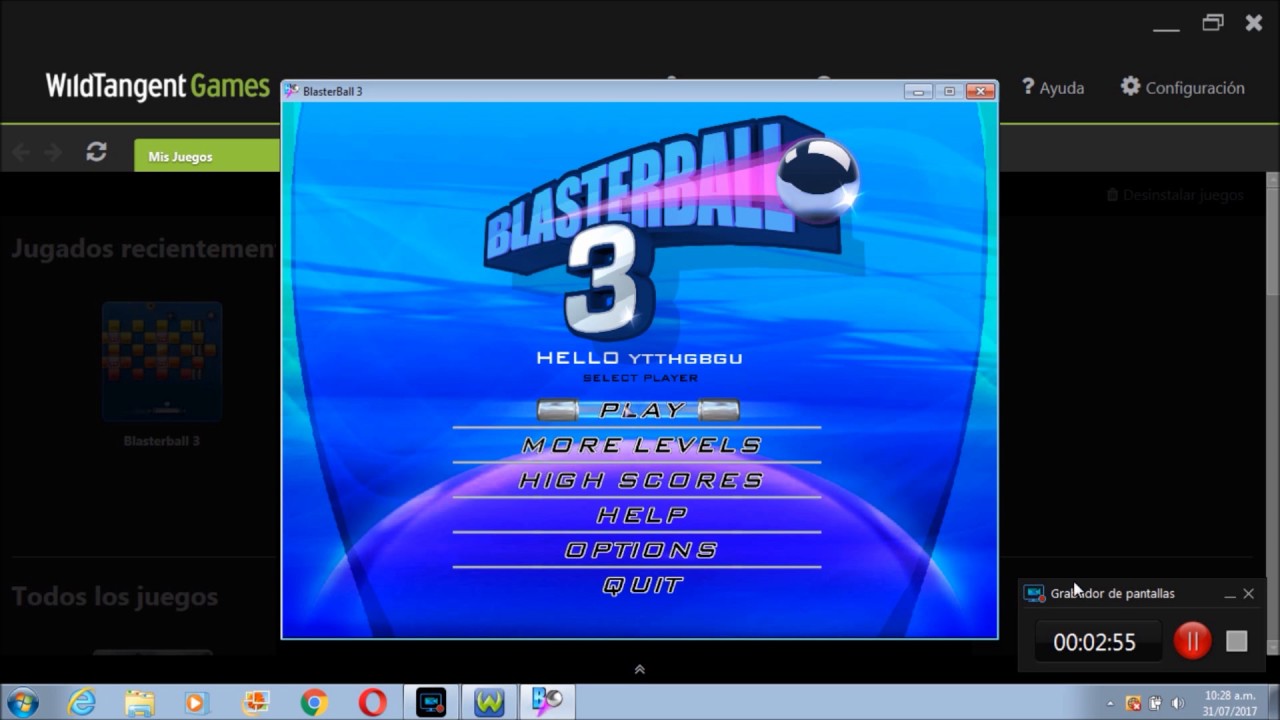The height and width of the screenshot is (720, 1280).
Task: Launch Internet Explorer from the taskbar
Action: tap(81, 702)
